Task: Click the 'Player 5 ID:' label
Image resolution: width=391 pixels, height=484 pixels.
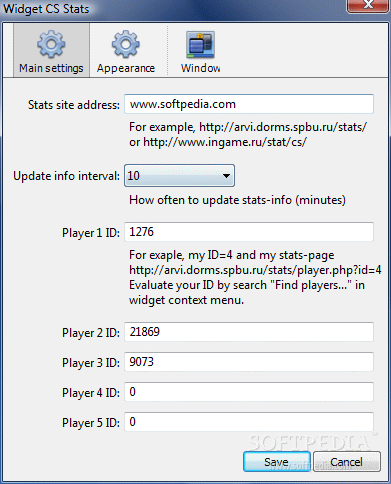Action: [91, 423]
